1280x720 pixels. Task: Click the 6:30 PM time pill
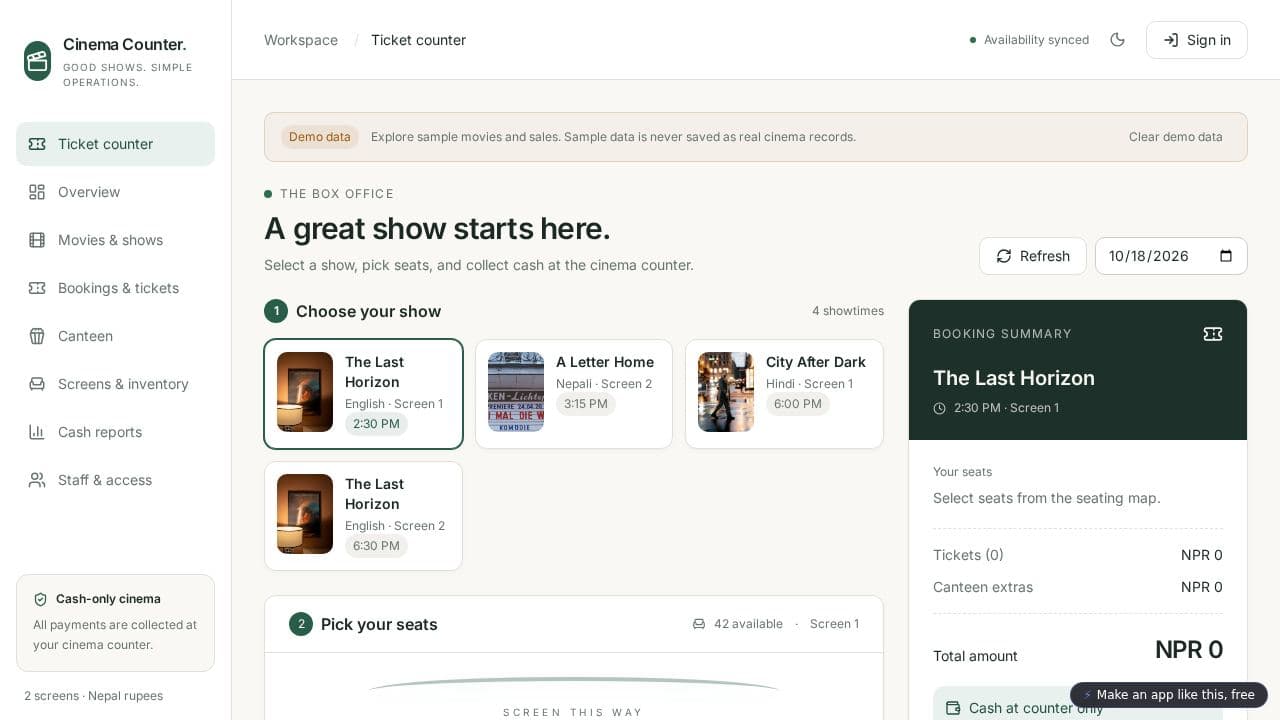click(376, 546)
